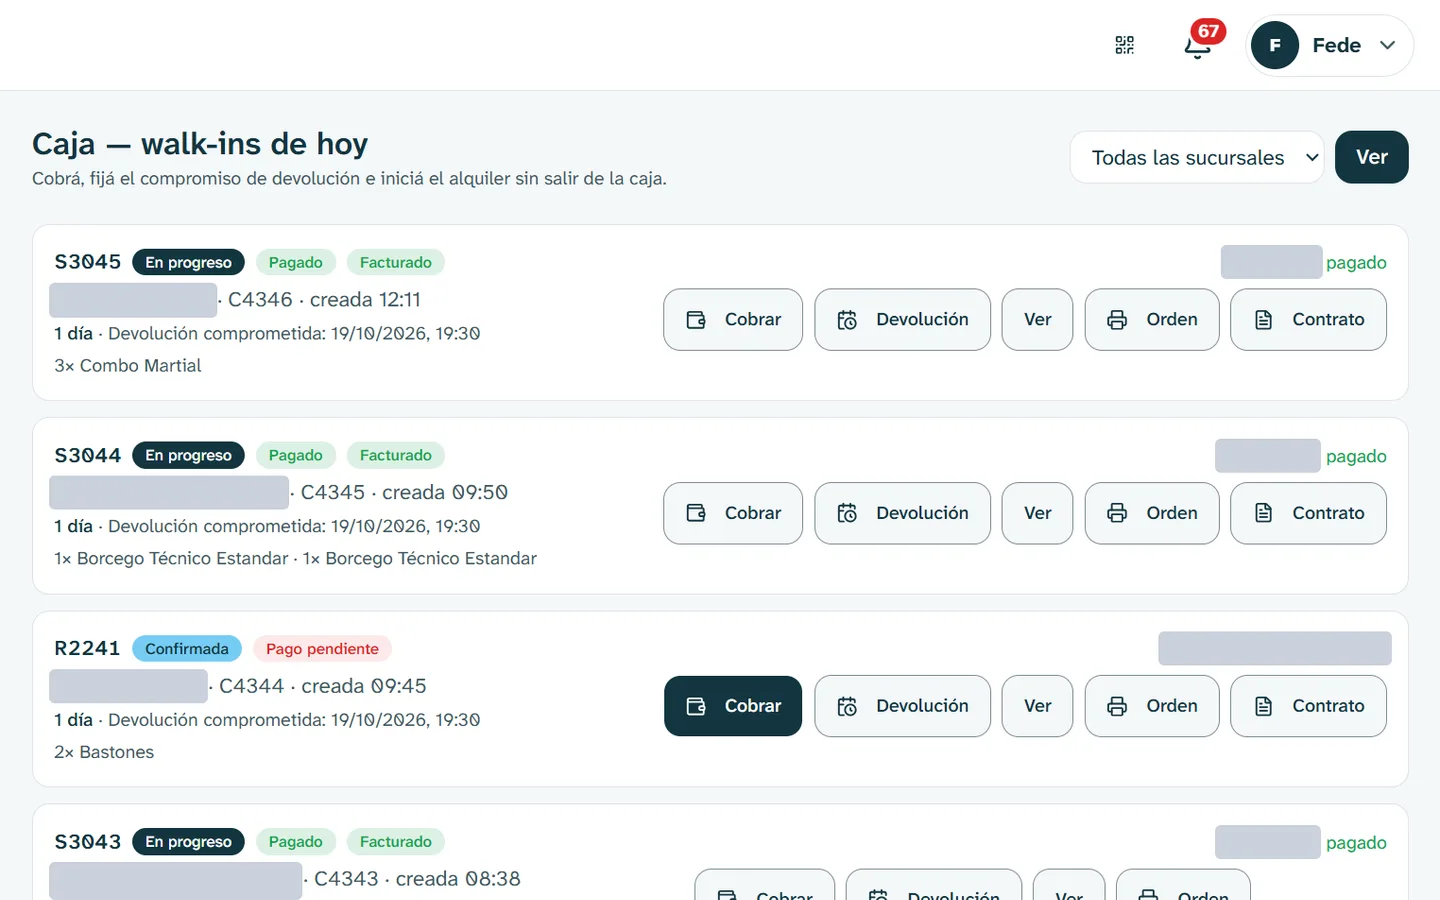Open Ver for order S3044
Viewport: 1440px width, 900px height.
[1037, 513]
